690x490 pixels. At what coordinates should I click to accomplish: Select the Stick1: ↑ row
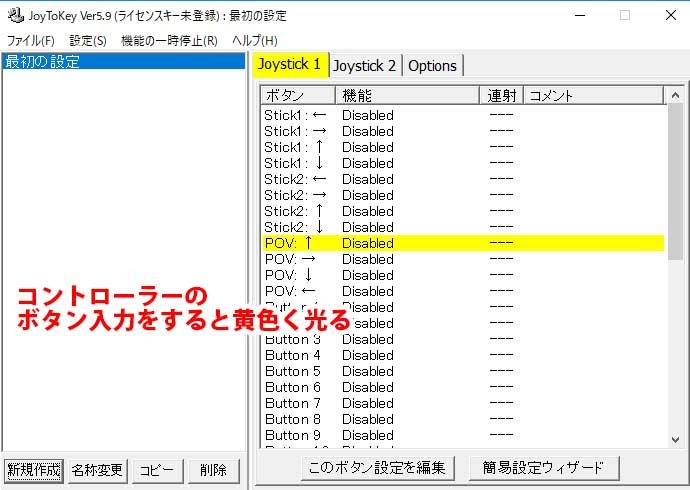point(463,147)
